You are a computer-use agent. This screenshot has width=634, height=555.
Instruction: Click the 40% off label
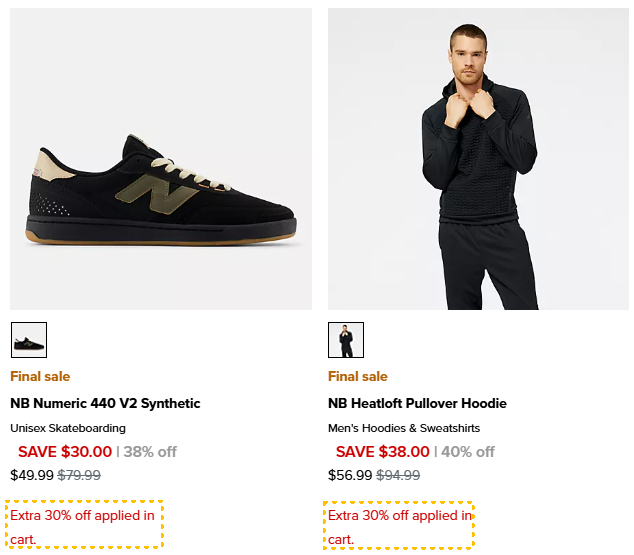(468, 452)
